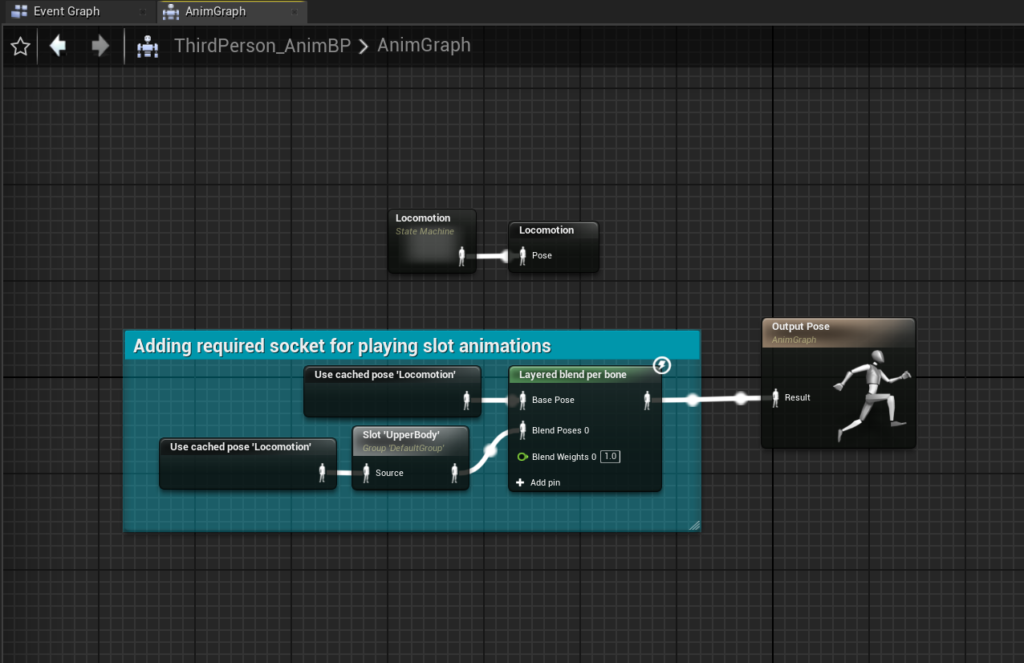Click the Base Pose input pin
The height and width of the screenshot is (663, 1024).
pyautogui.click(x=521, y=400)
